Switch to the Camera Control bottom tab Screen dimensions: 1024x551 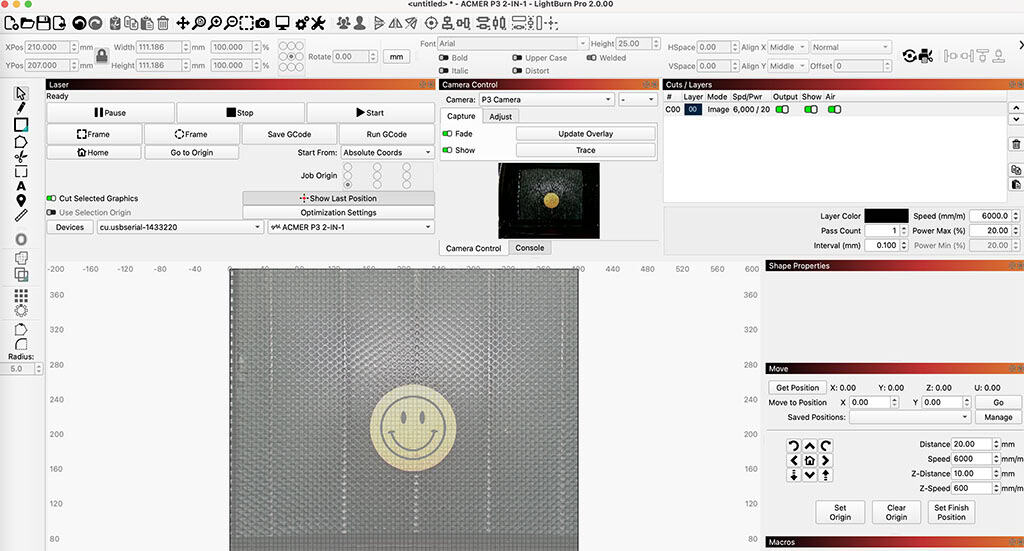click(473, 248)
